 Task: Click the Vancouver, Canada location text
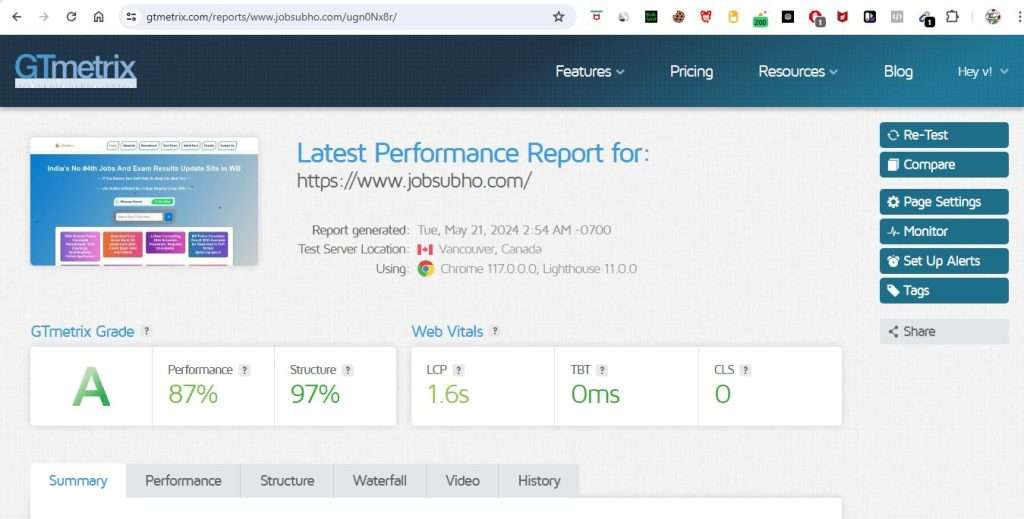[x=490, y=249]
